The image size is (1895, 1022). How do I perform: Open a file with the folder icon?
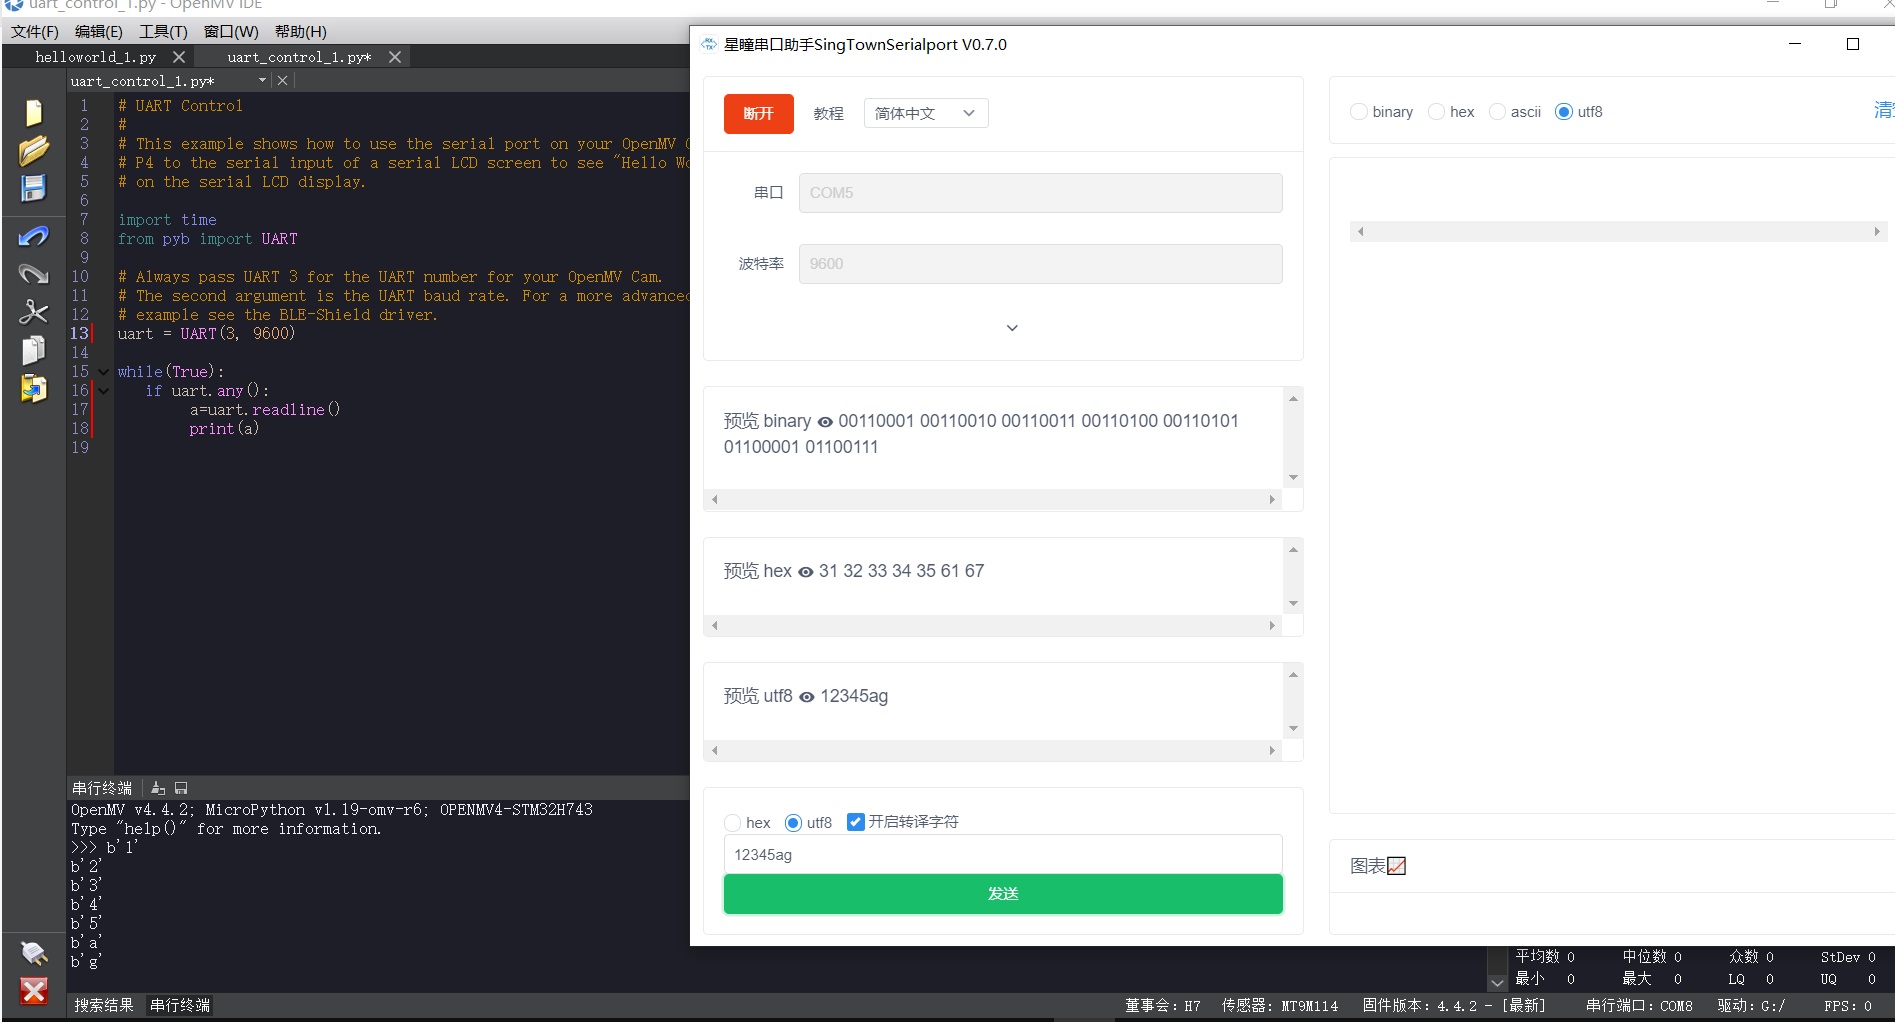pos(33,151)
